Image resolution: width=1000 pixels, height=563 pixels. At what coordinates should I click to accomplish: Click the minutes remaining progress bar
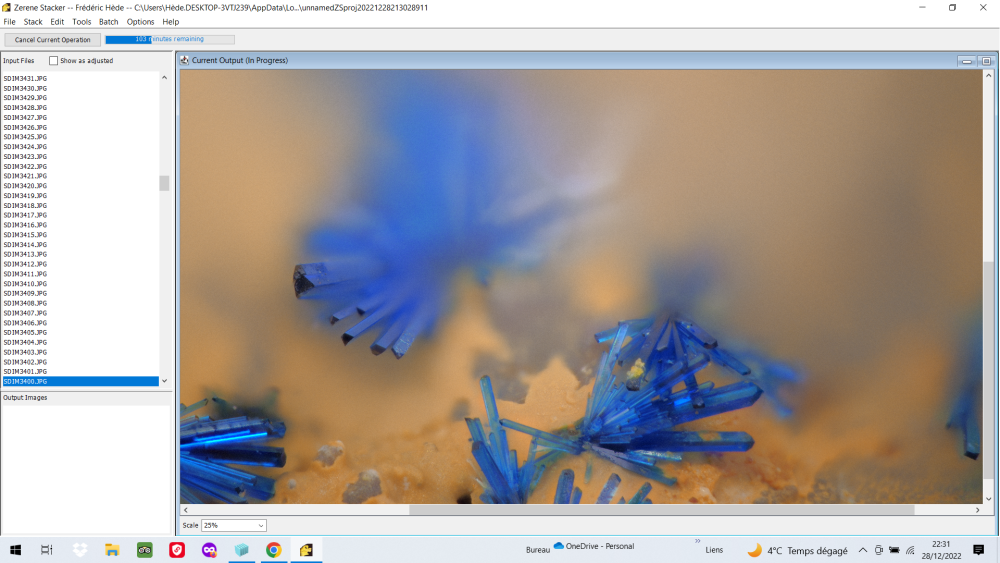(x=170, y=40)
